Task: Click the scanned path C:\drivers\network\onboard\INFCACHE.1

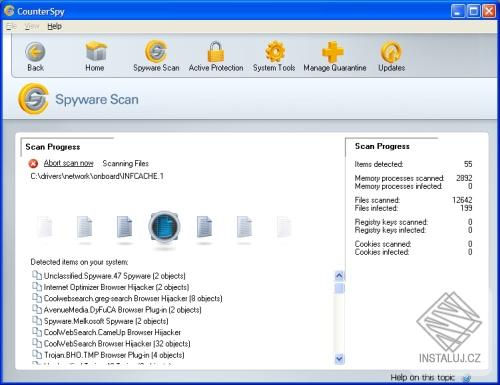Action: click(x=97, y=176)
